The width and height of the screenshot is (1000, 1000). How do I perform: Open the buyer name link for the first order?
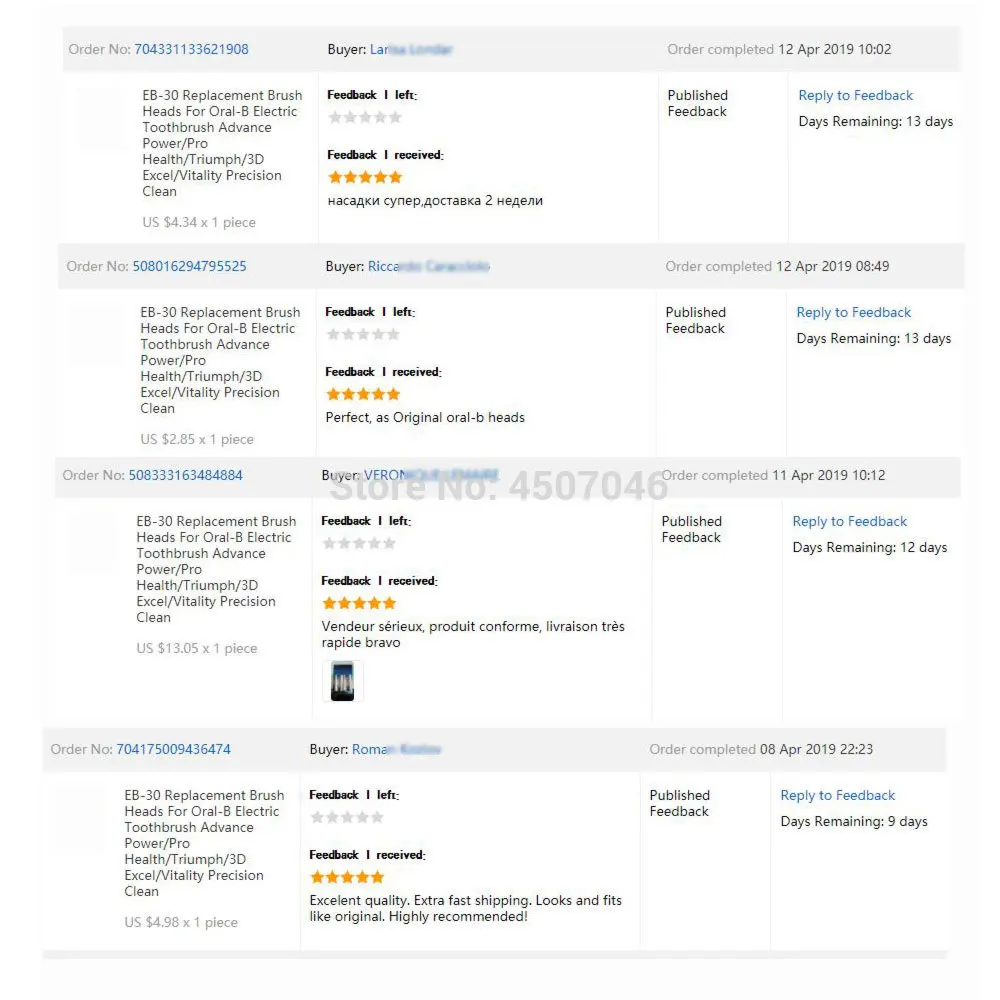(410, 49)
